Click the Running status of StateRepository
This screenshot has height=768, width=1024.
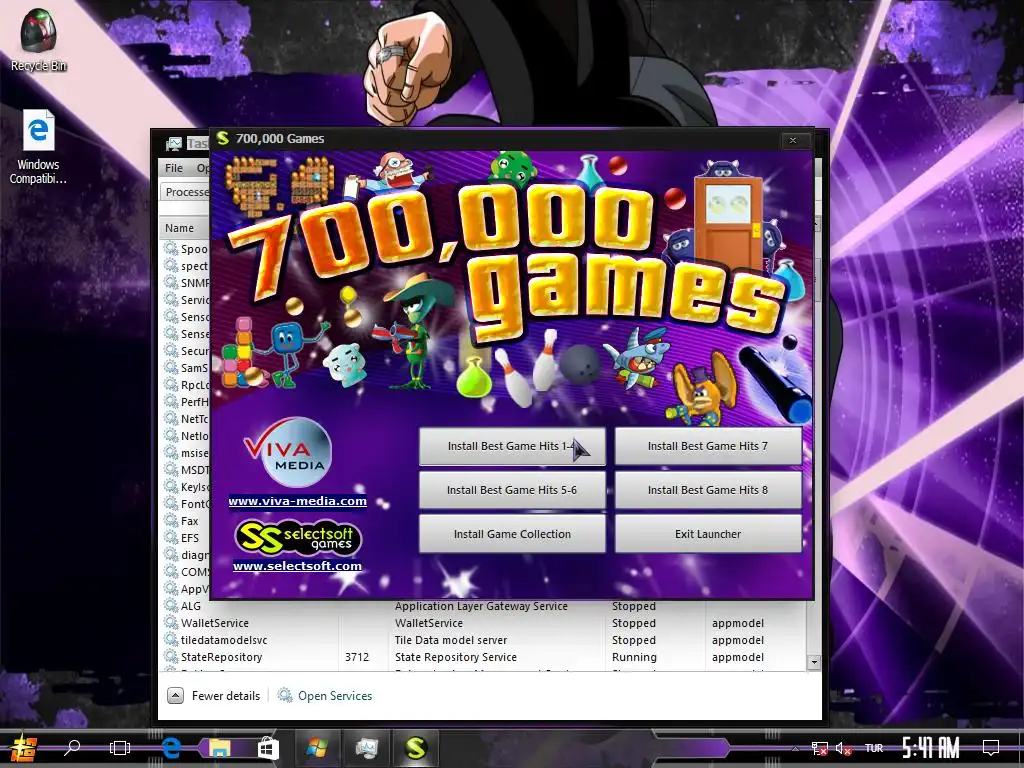pos(634,657)
